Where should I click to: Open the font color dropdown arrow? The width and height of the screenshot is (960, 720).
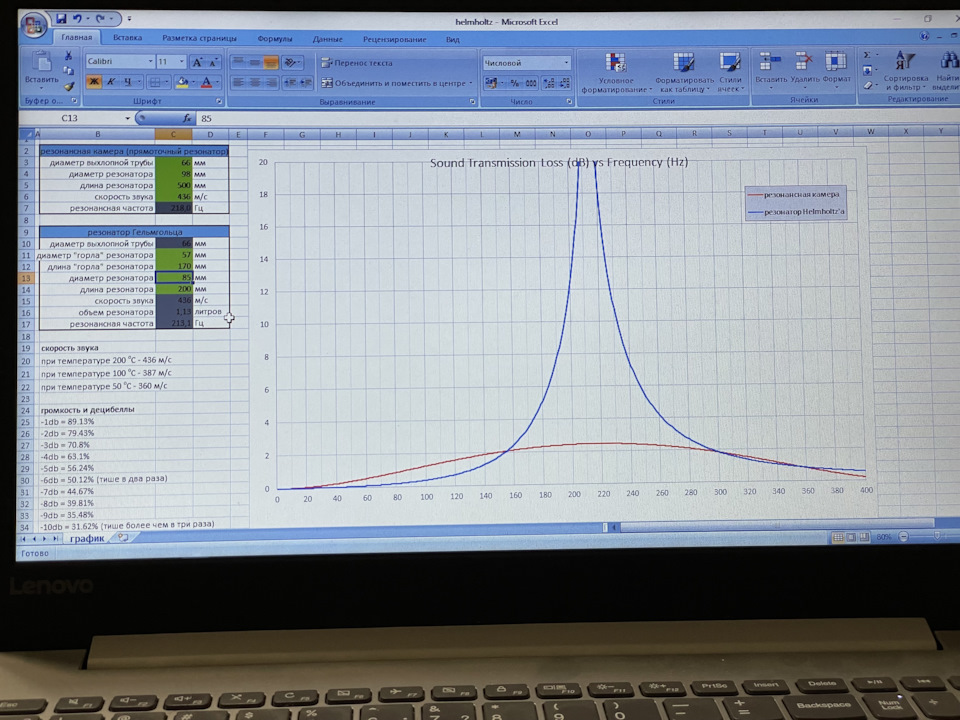pyautogui.click(x=217, y=82)
